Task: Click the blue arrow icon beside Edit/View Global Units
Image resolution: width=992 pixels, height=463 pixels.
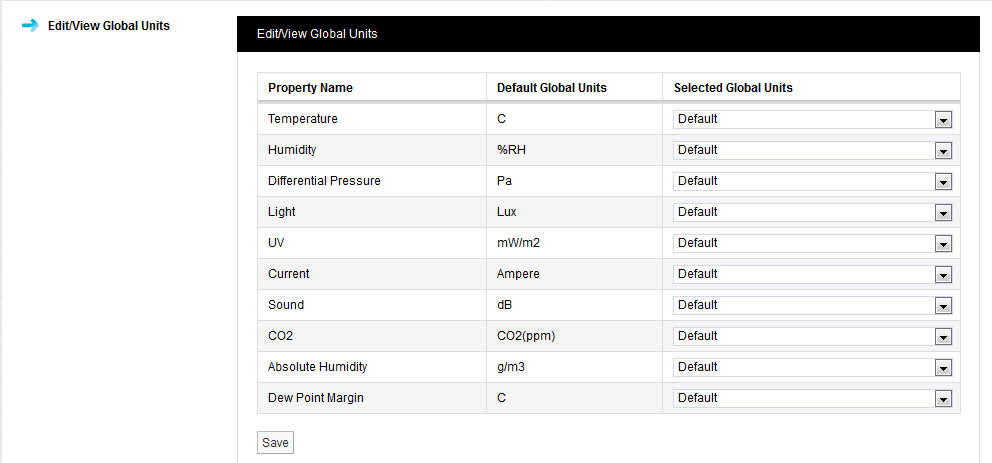Action: pyautogui.click(x=30, y=25)
